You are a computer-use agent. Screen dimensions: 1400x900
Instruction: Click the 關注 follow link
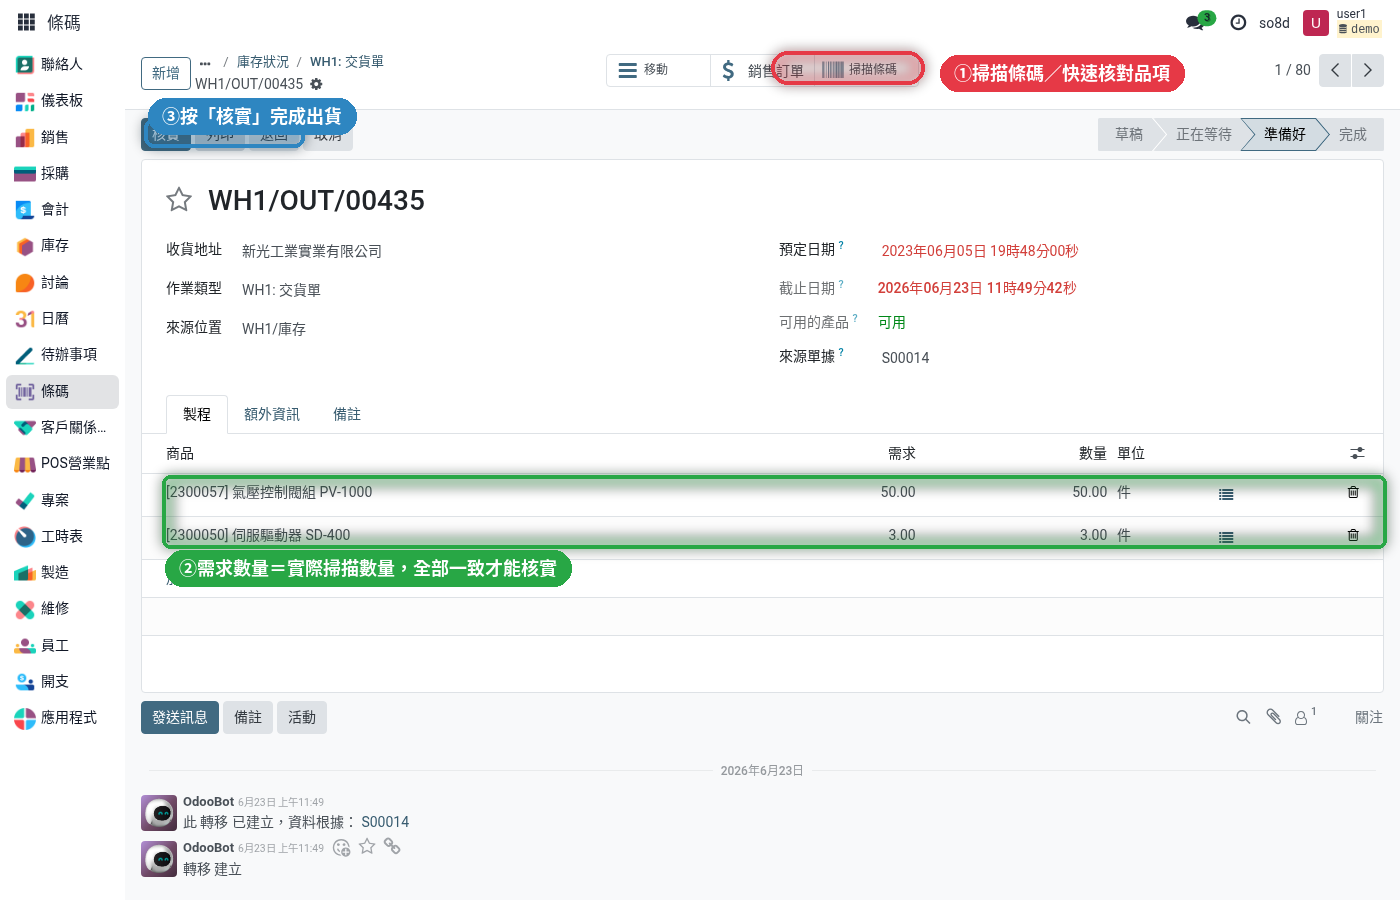(x=1369, y=717)
